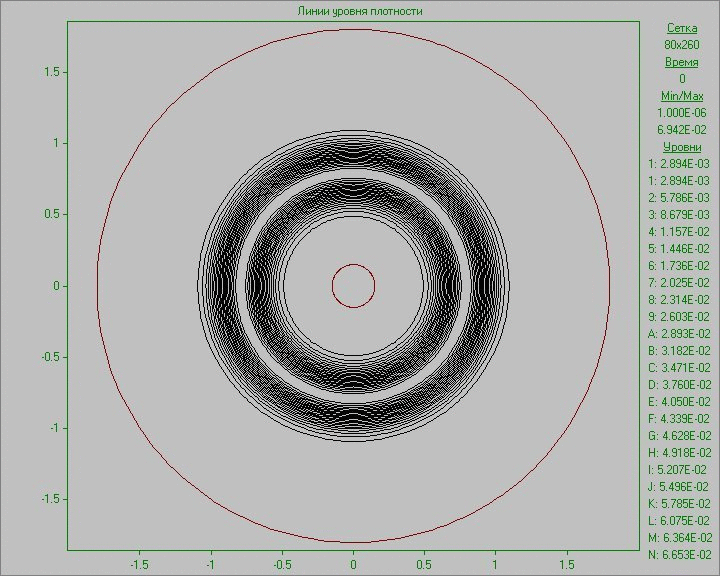Click the y-axis label '-0.5'
This screenshot has height=576, width=720.
[x=50, y=357]
